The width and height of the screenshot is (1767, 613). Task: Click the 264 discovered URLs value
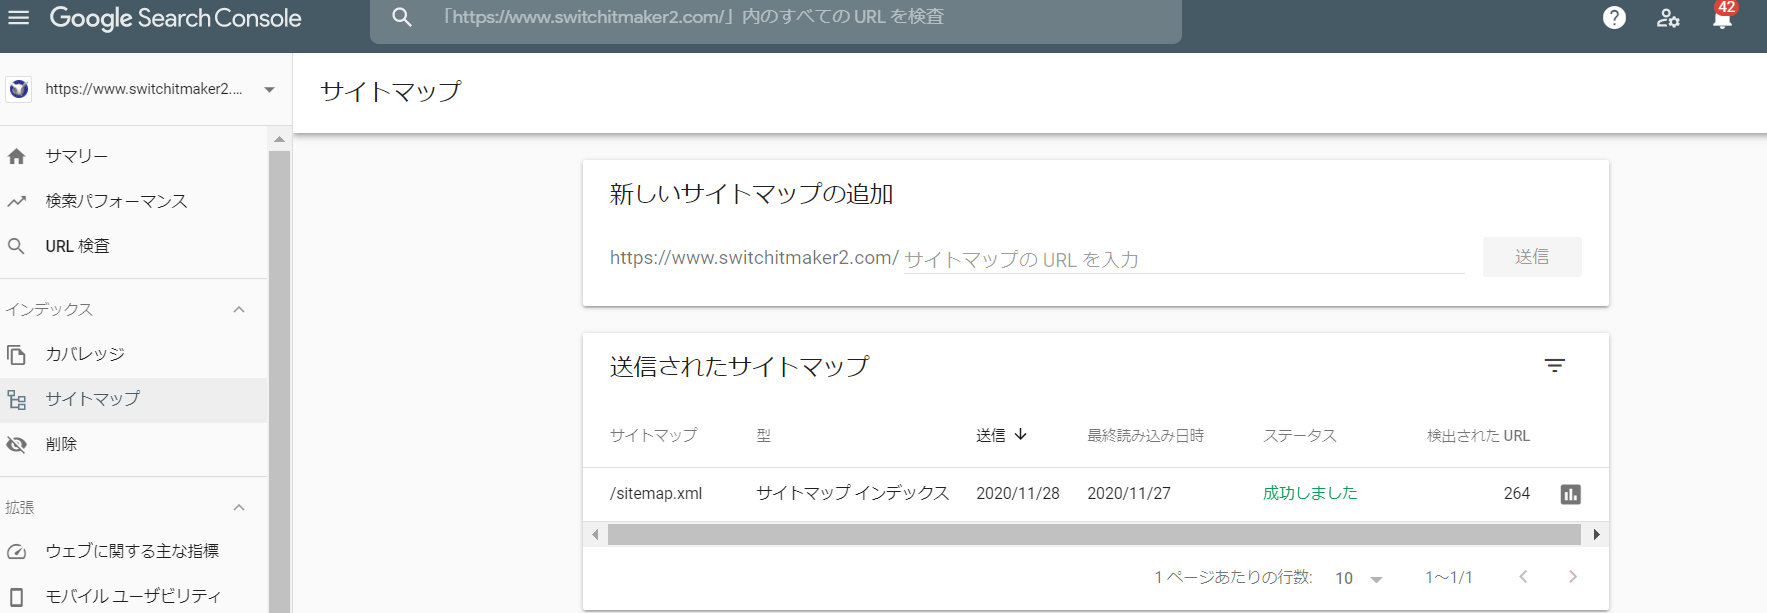pos(1517,494)
